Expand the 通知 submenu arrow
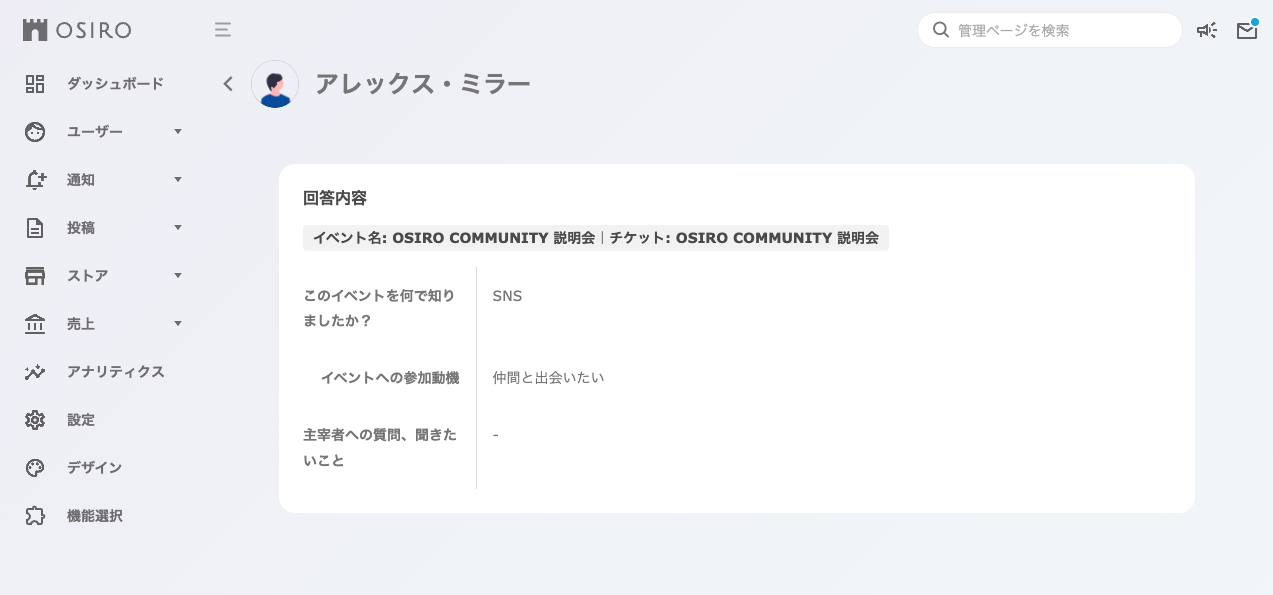1273x595 pixels. [x=178, y=180]
